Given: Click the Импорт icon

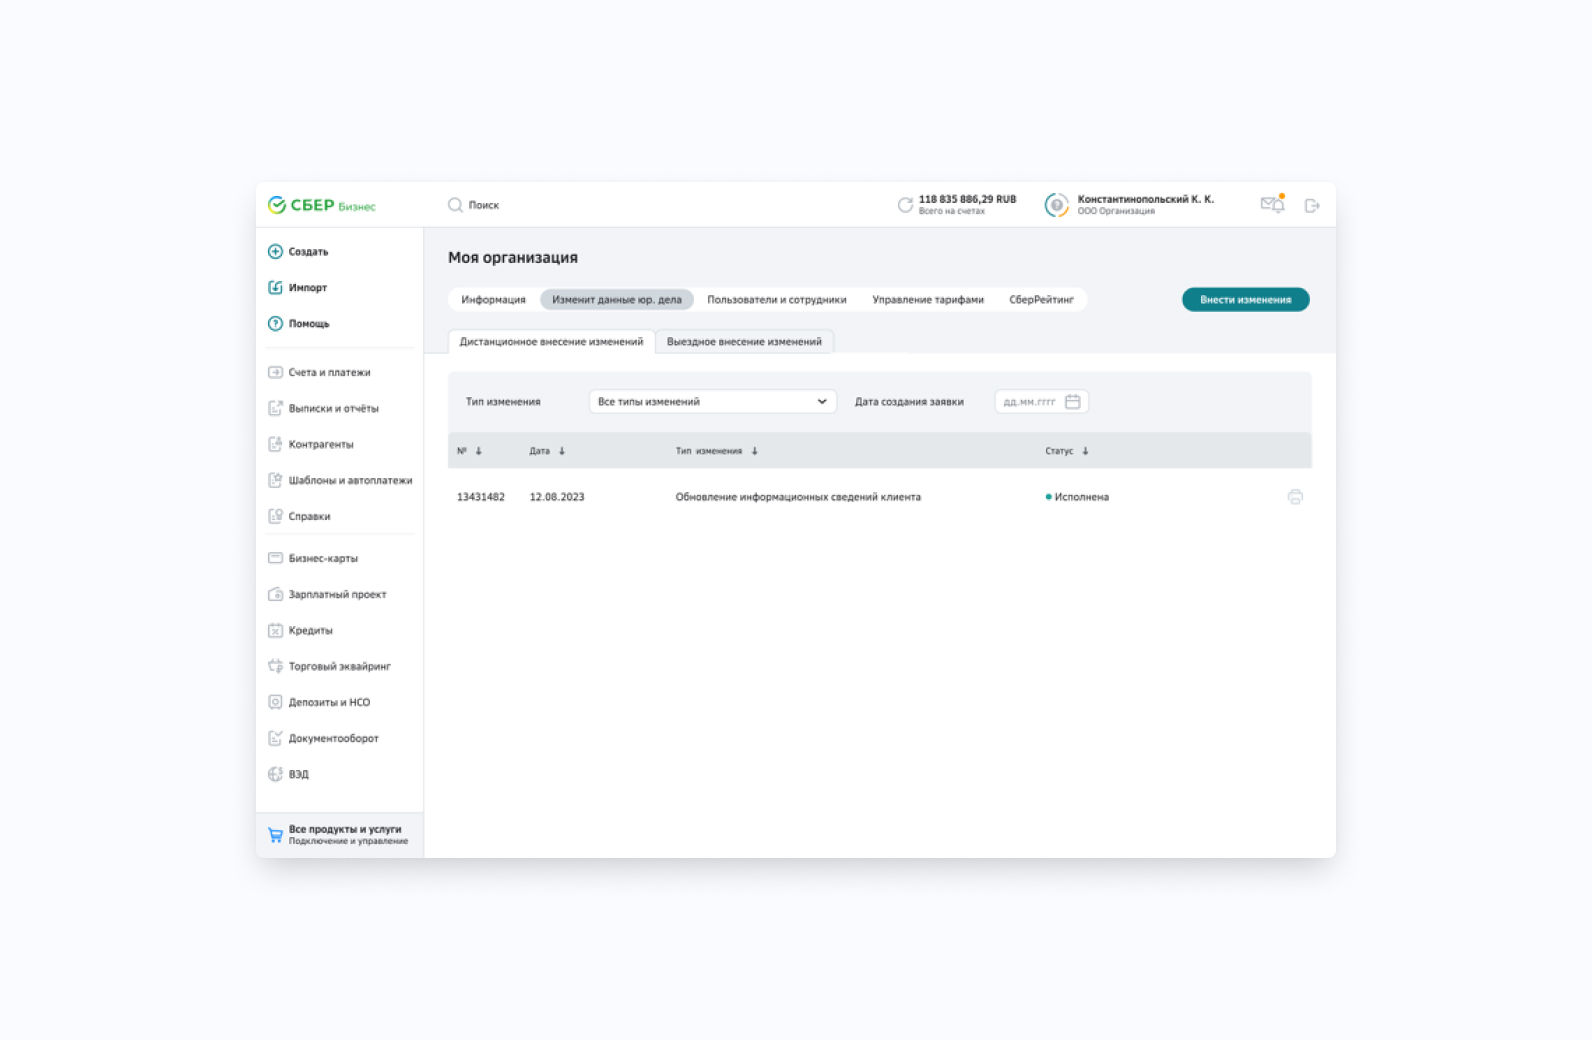Looking at the screenshot, I should [275, 287].
